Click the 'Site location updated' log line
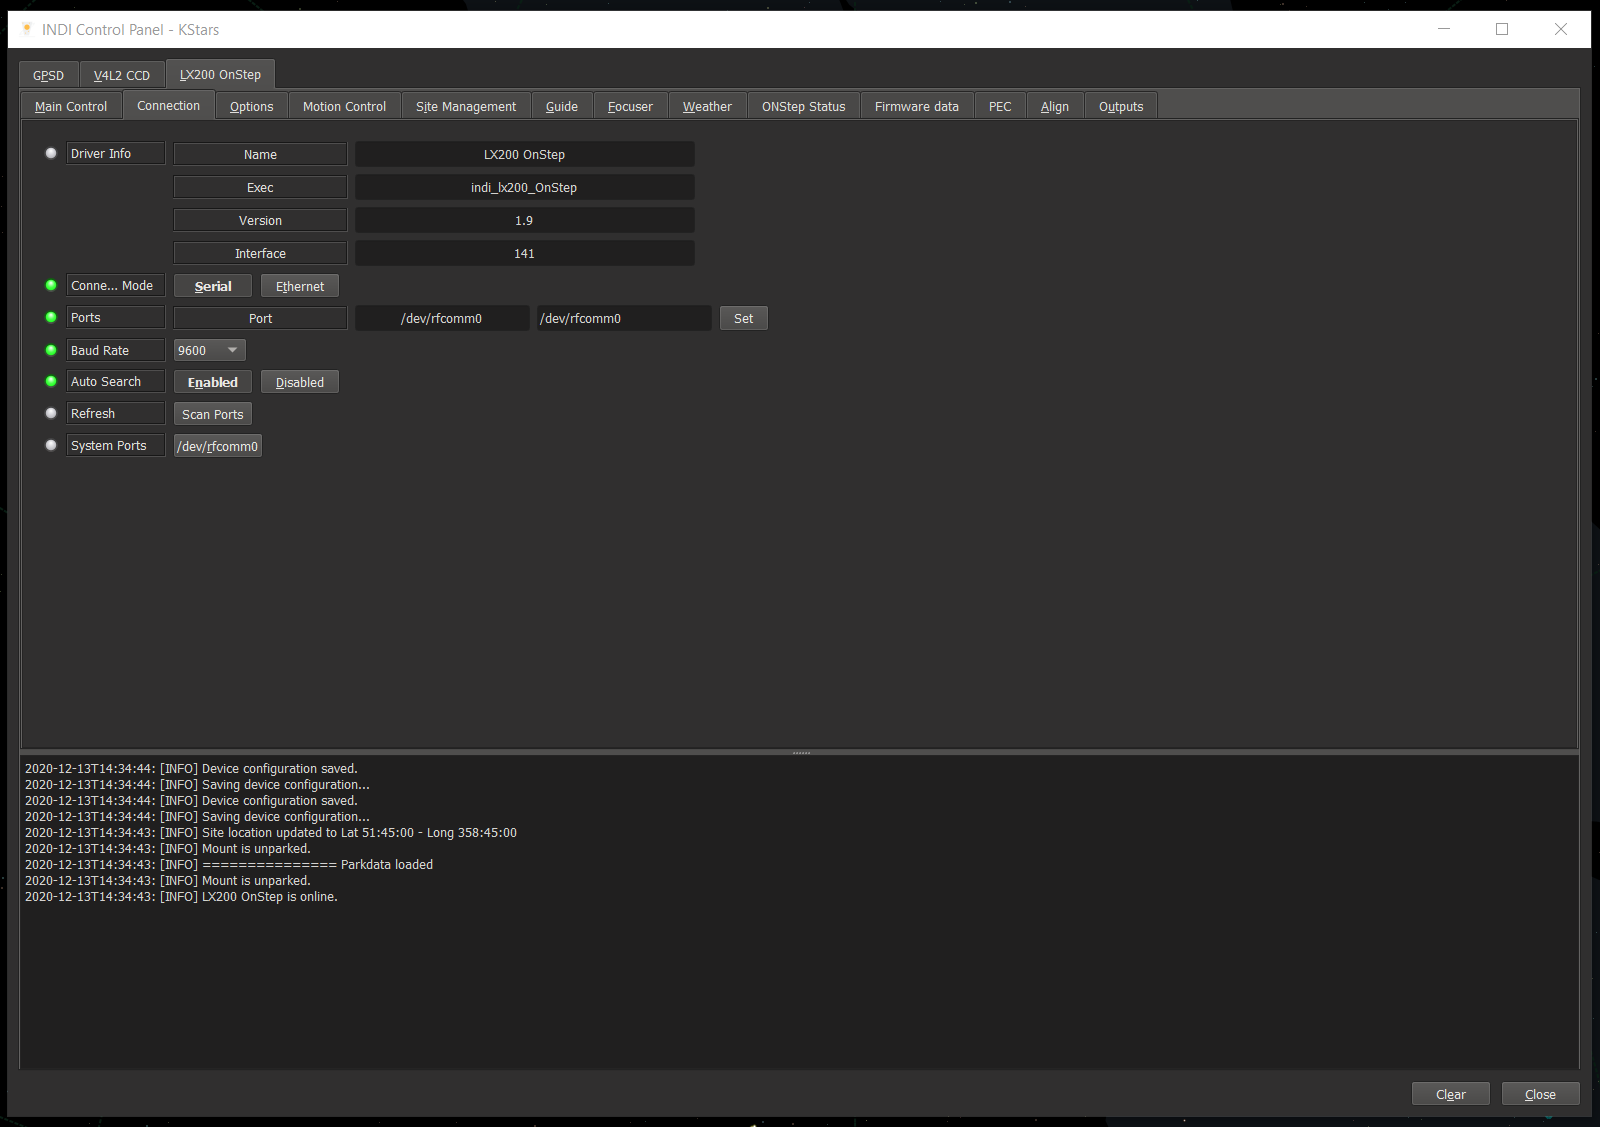This screenshot has width=1600, height=1127. pos(271,833)
